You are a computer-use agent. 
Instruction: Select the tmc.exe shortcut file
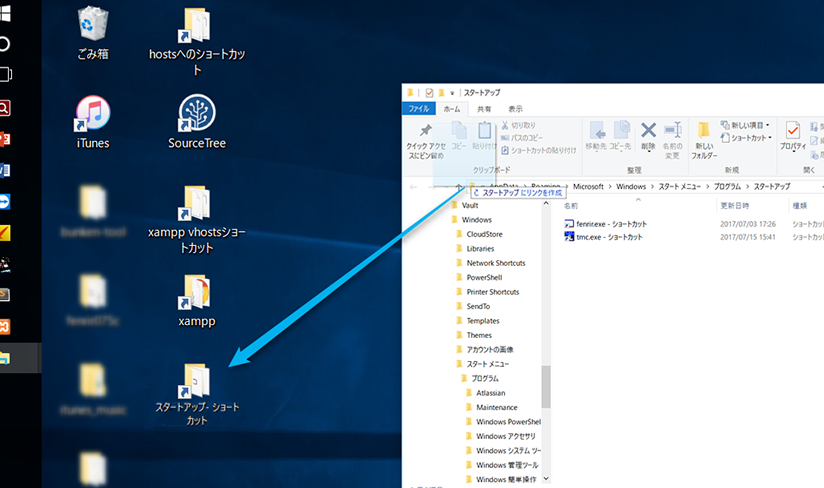603,237
